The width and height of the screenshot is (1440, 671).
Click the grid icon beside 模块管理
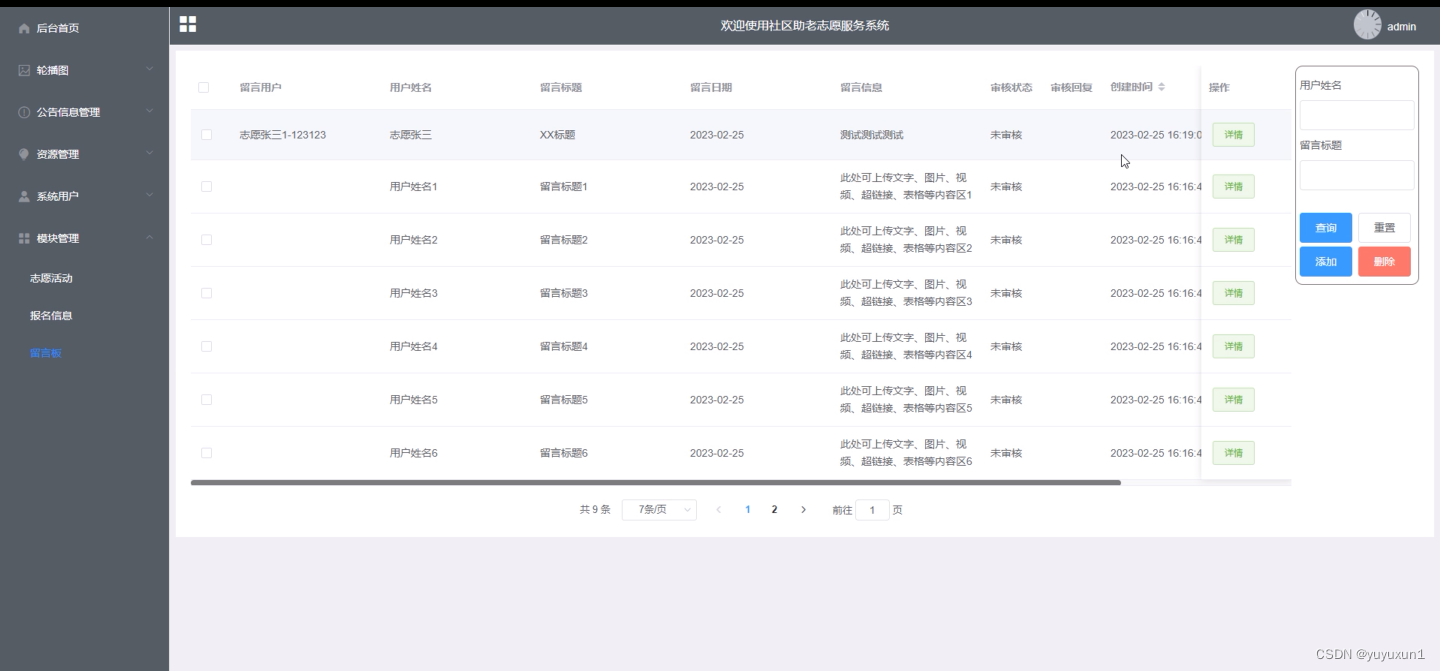click(24, 238)
